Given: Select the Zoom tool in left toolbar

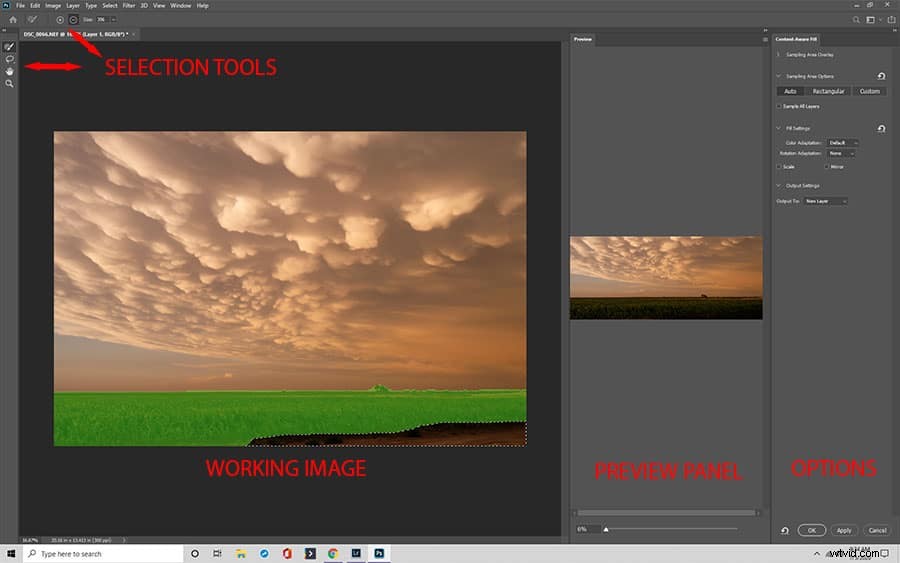Looking at the screenshot, I should click(x=9, y=84).
